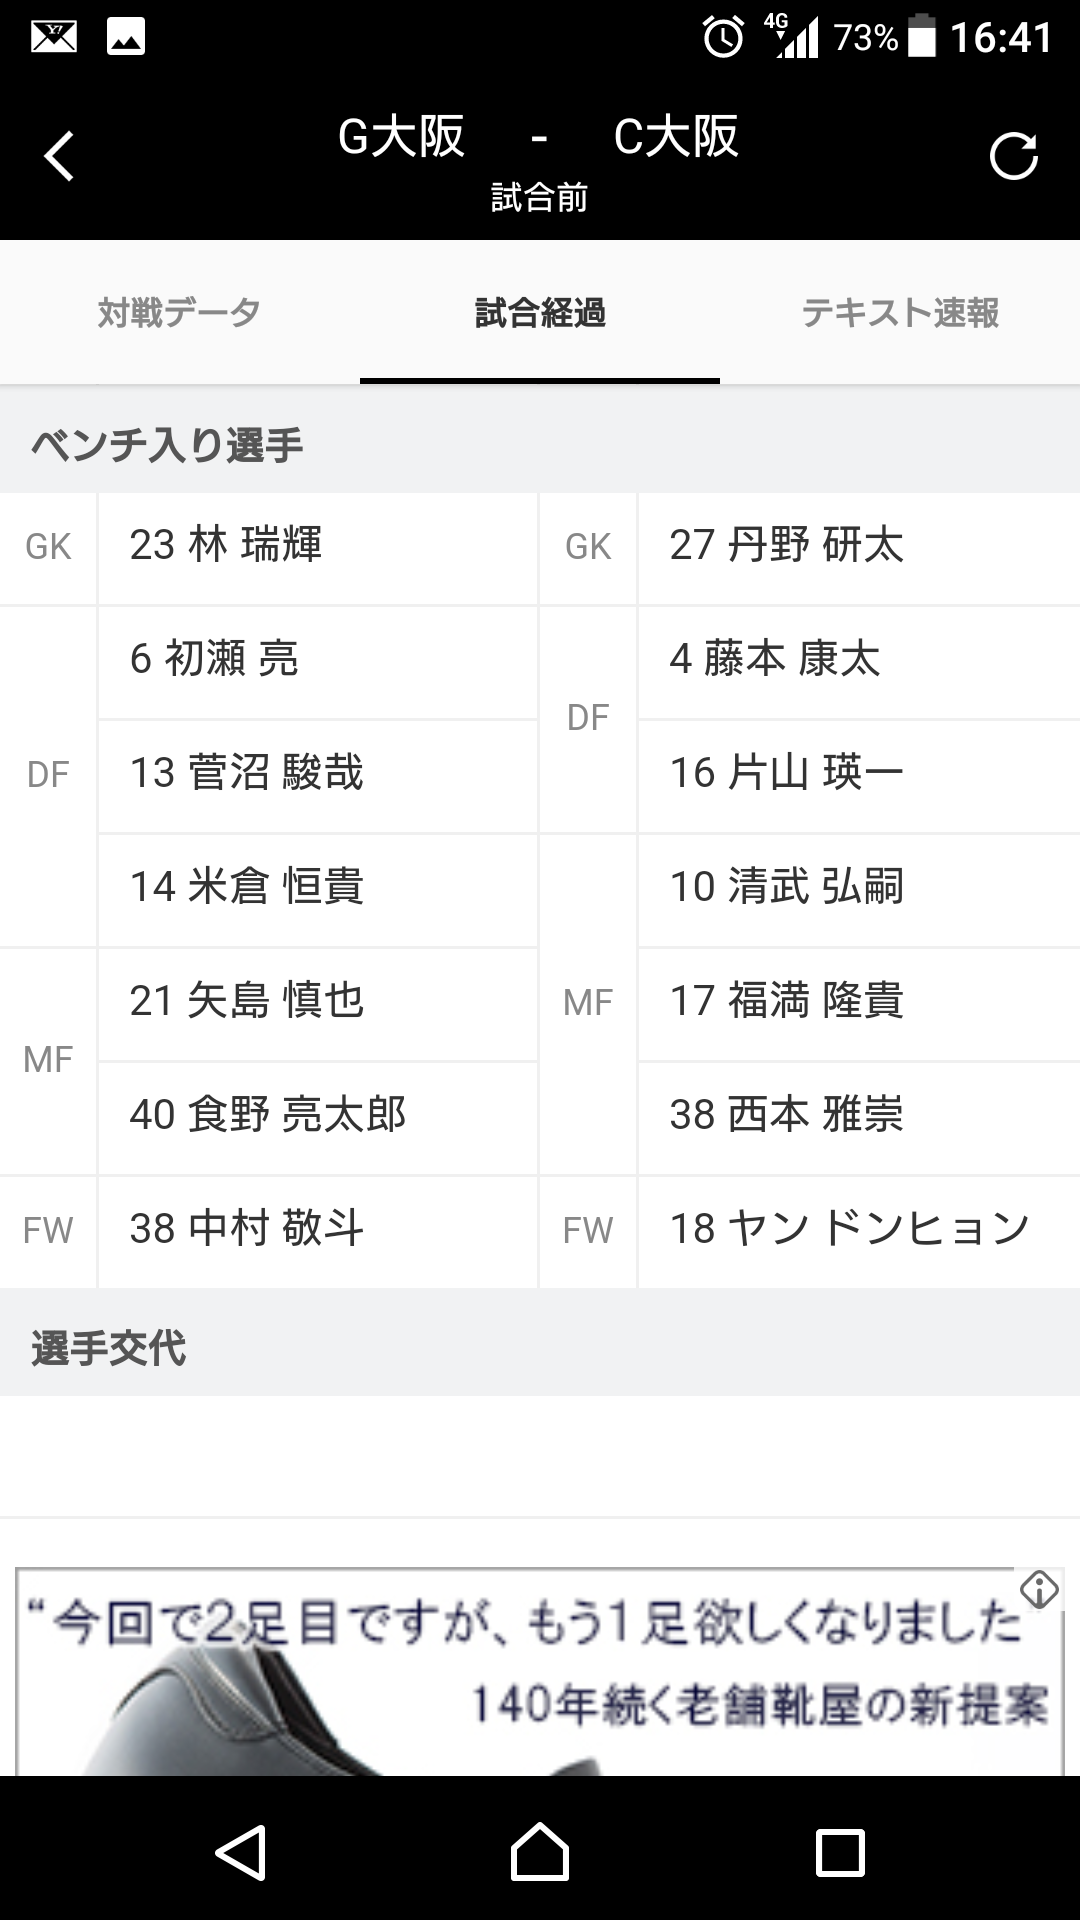Tap the mail notification icon

tap(54, 38)
